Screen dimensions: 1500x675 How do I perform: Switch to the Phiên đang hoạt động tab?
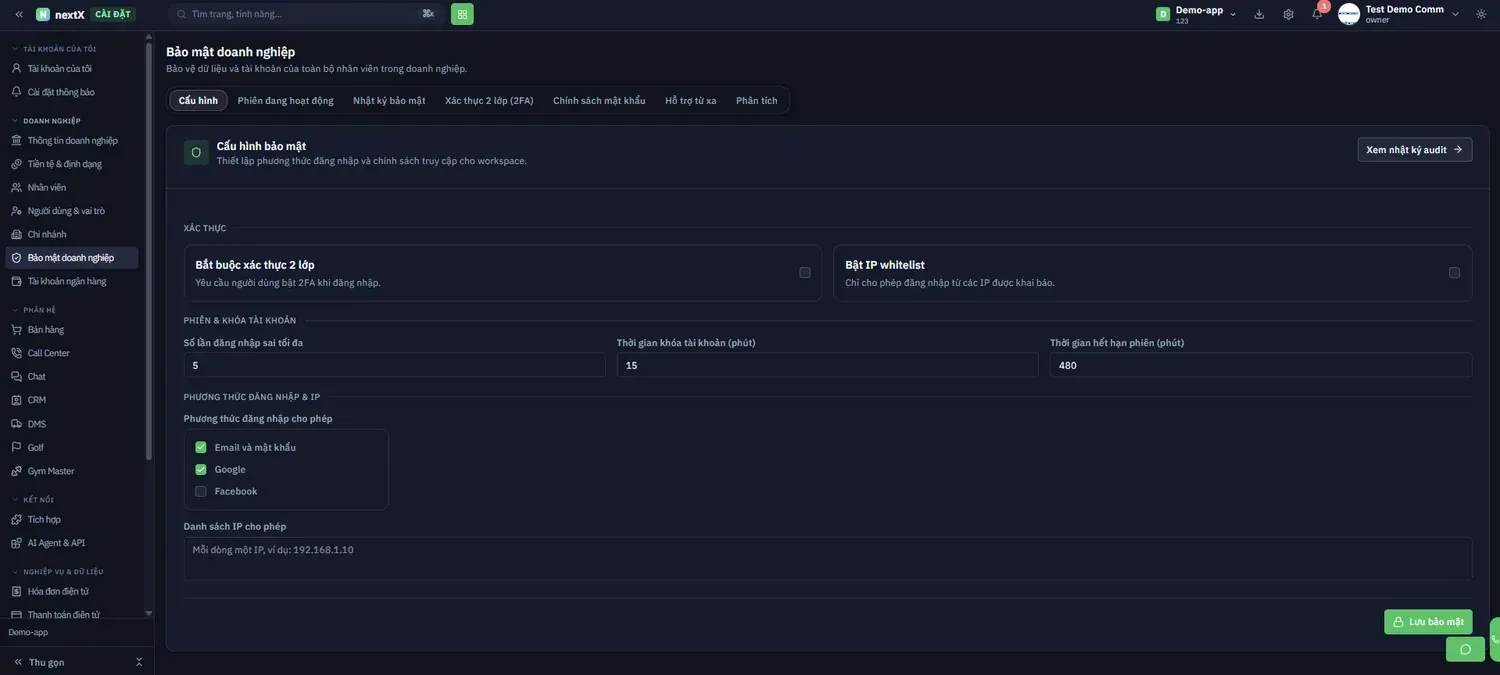coord(286,100)
